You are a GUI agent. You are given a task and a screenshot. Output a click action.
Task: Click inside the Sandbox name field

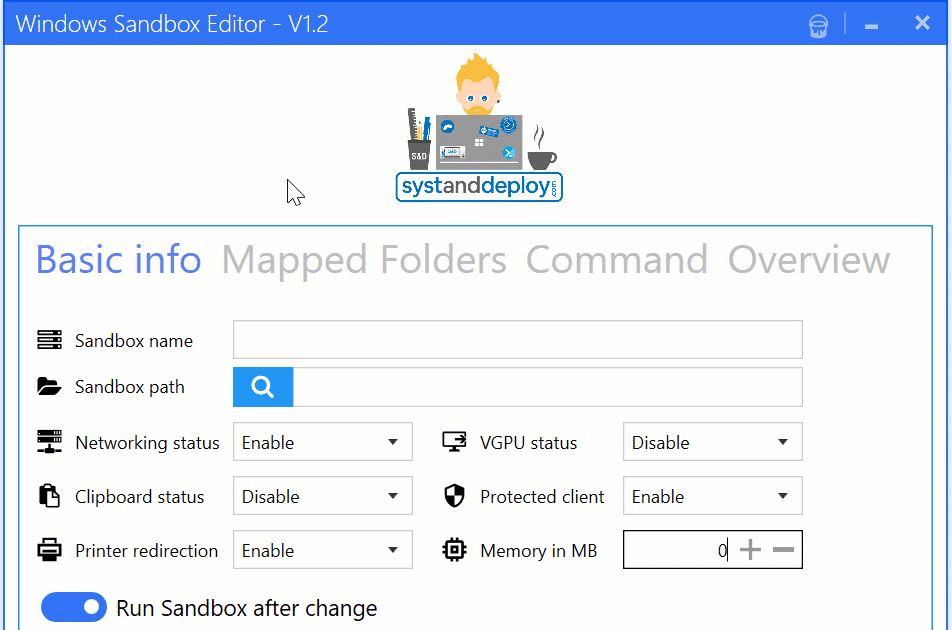[x=516, y=340]
